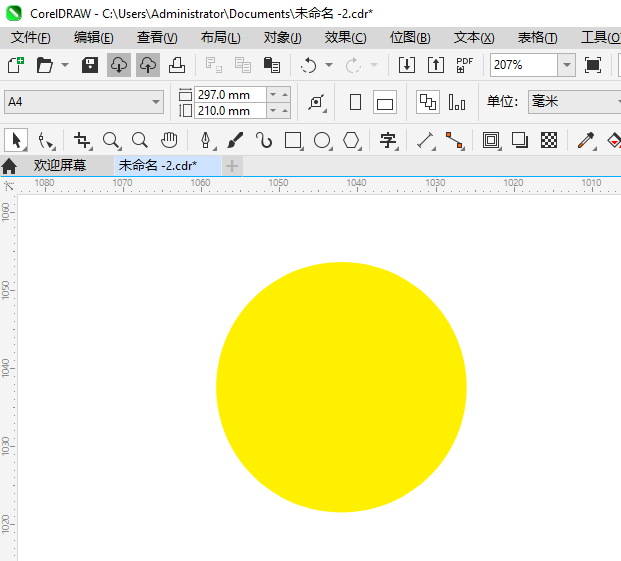Select the Transparency checkerboard tool
The image size is (621, 561).
pos(549,141)
